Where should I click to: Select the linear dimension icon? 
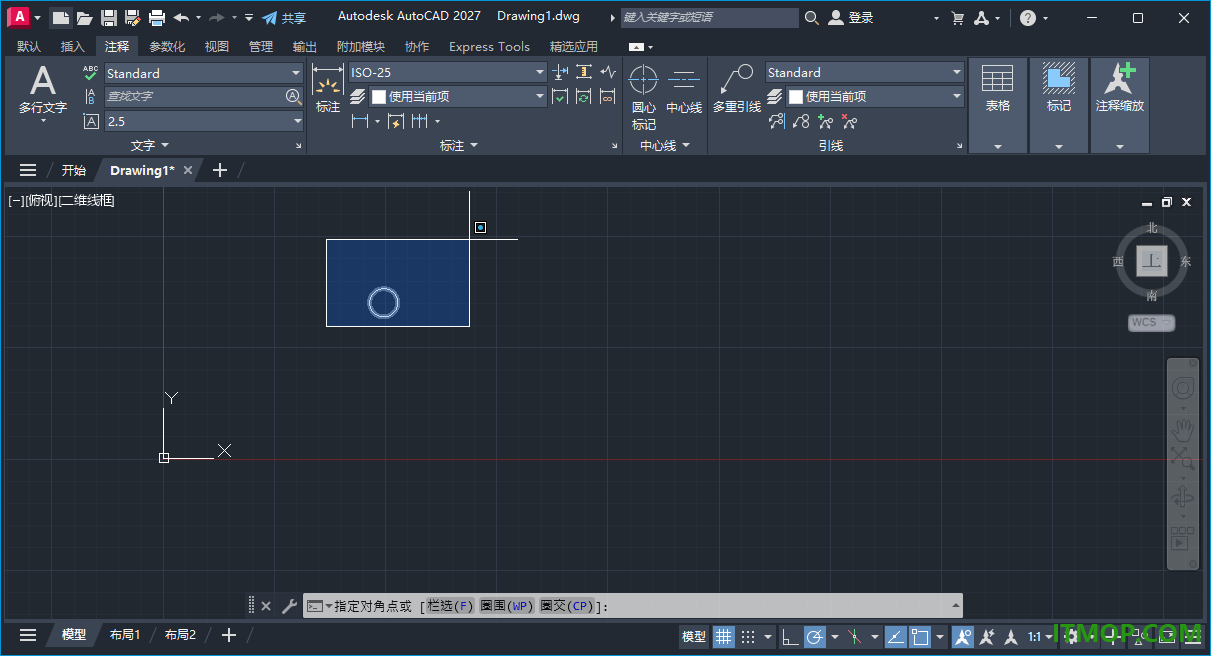tap(361, 121)
